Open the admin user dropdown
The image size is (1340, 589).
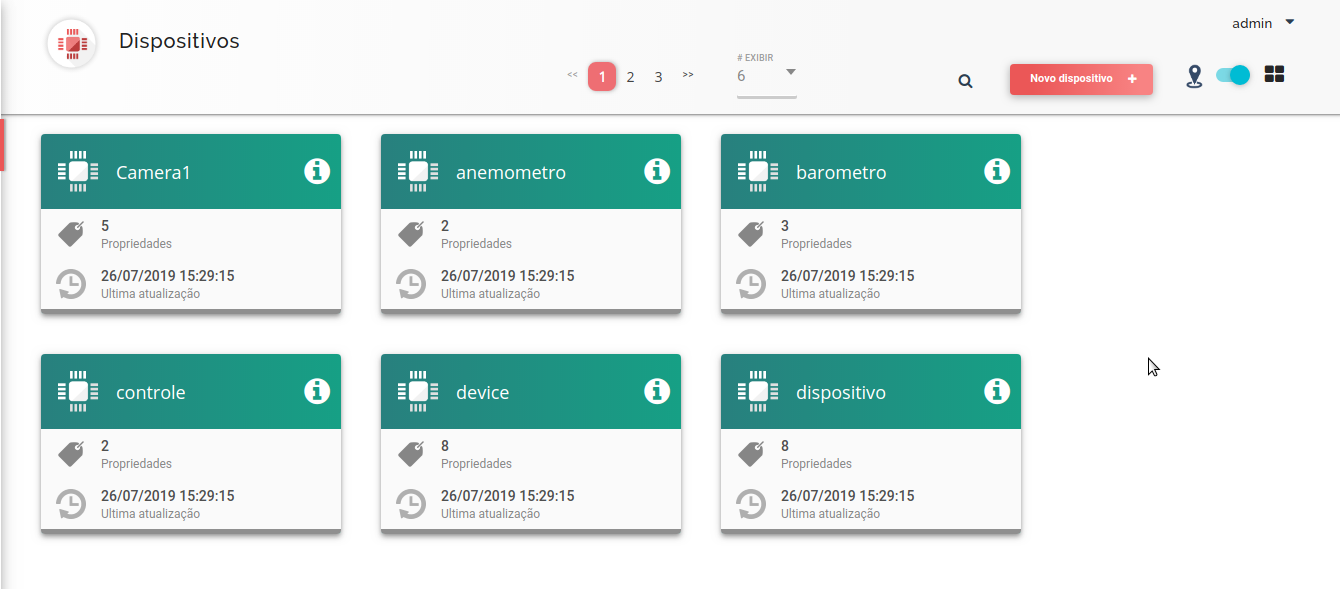1263,22
